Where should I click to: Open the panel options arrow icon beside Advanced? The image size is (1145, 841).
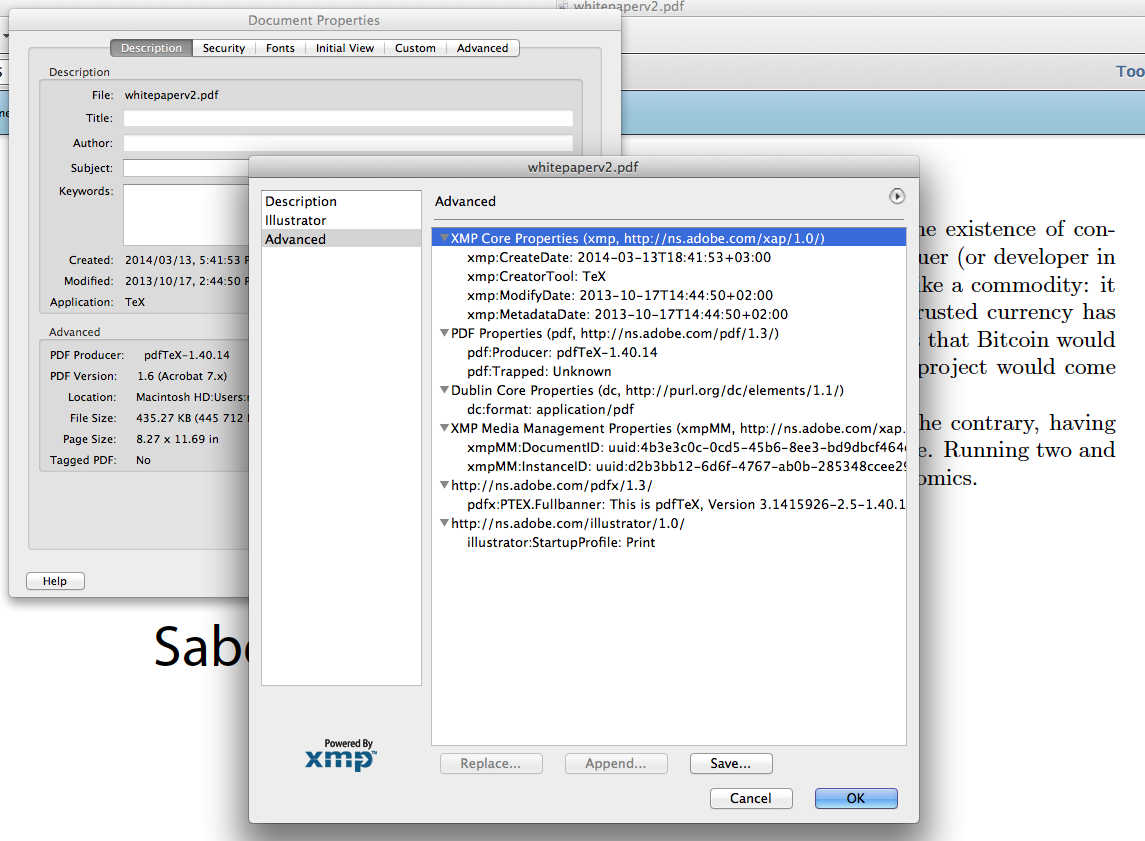pos(897,196)
